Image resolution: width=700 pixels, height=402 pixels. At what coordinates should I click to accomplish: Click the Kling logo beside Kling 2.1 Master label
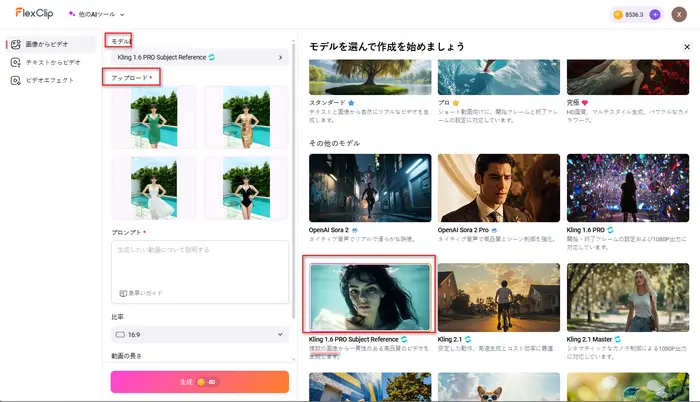(618, 339)
